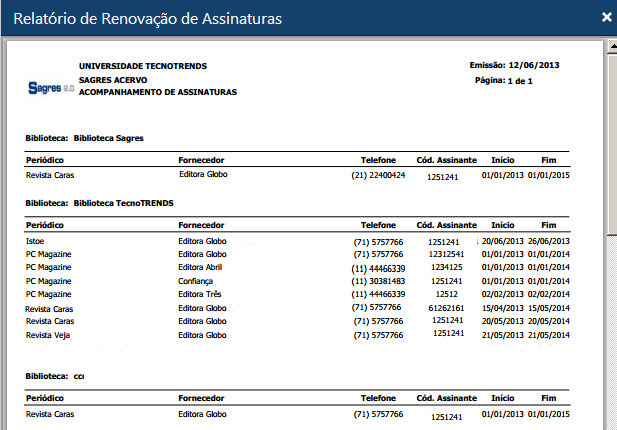Close the Relatório de Renovação de Assinaturas dialog
617x430 pixels.
(606, 17)
